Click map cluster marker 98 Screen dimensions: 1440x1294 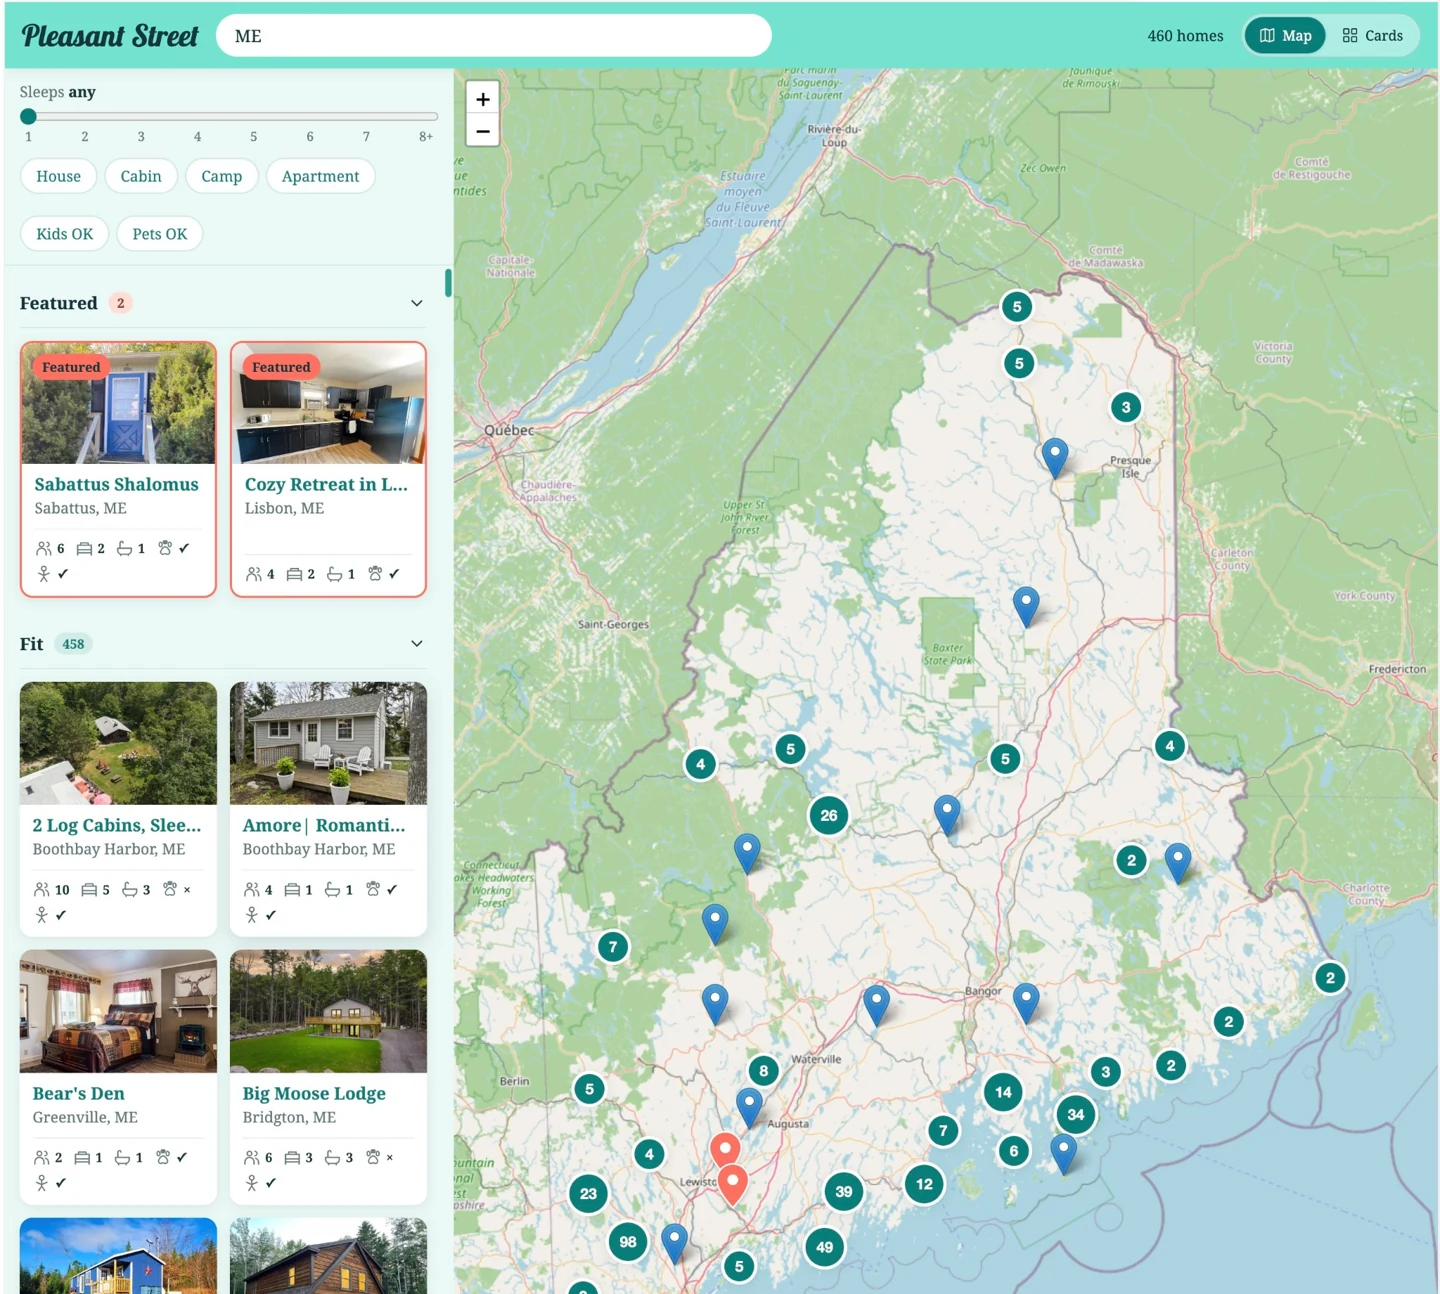[628, 1242]
